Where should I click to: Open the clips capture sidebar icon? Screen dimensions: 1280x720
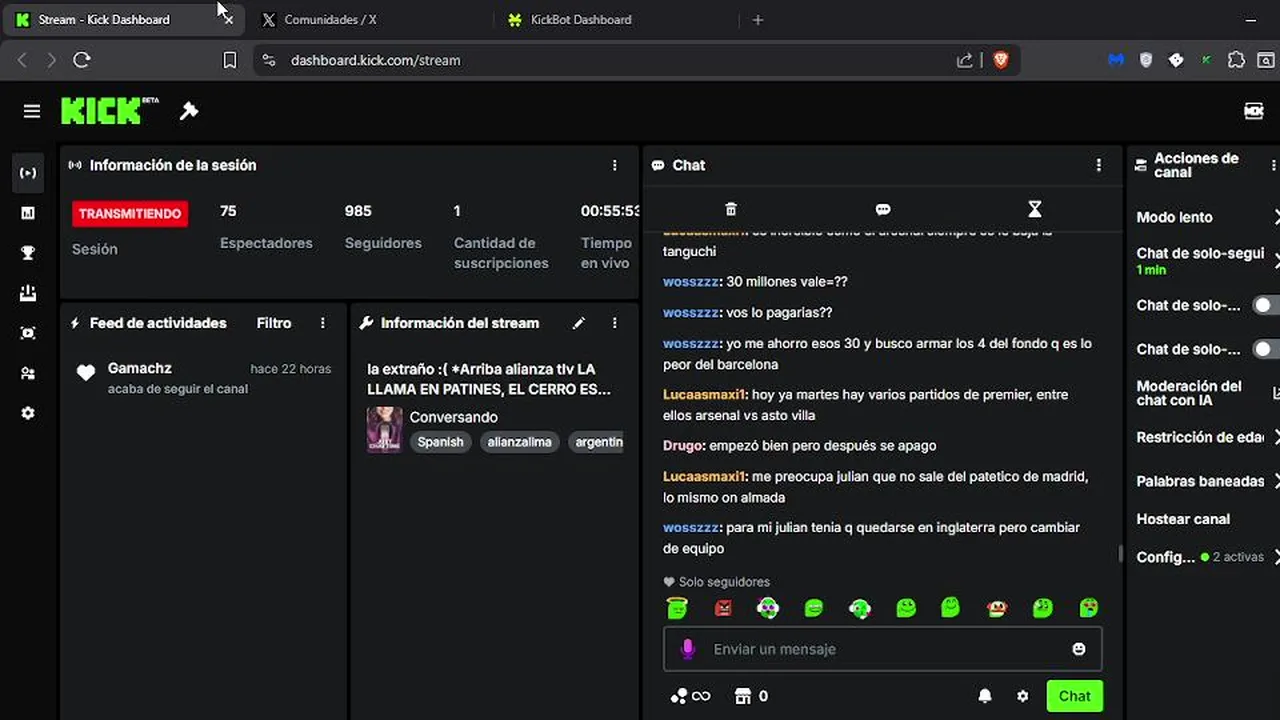point(28,333)
